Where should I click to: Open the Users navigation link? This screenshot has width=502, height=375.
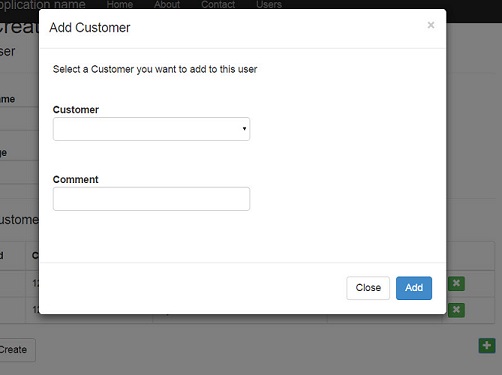coord(269,4)
